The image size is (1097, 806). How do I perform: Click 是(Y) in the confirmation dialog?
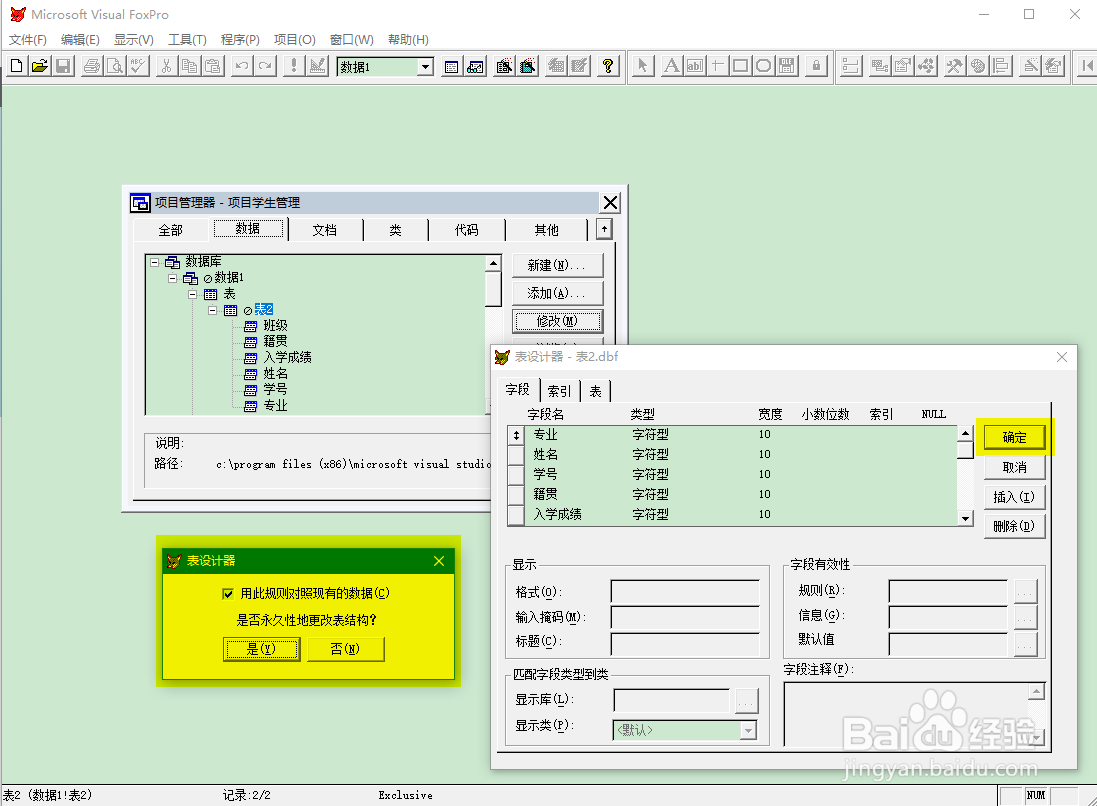[262, 649]
